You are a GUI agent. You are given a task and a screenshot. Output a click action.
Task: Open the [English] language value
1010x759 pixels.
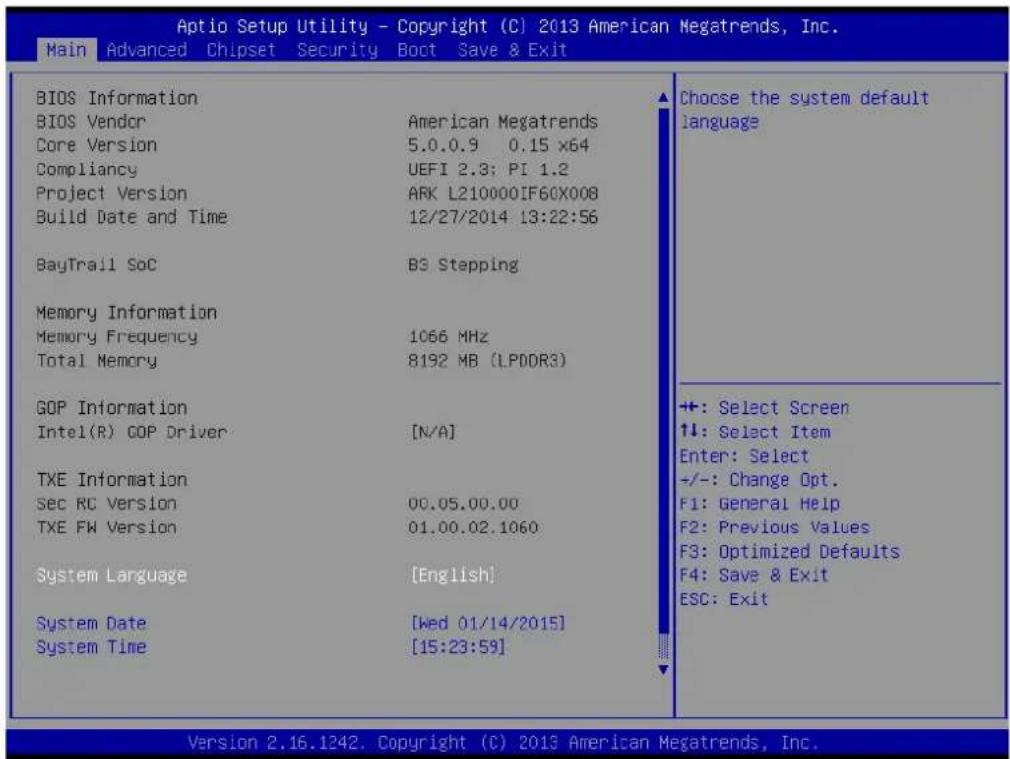[453, 575]
